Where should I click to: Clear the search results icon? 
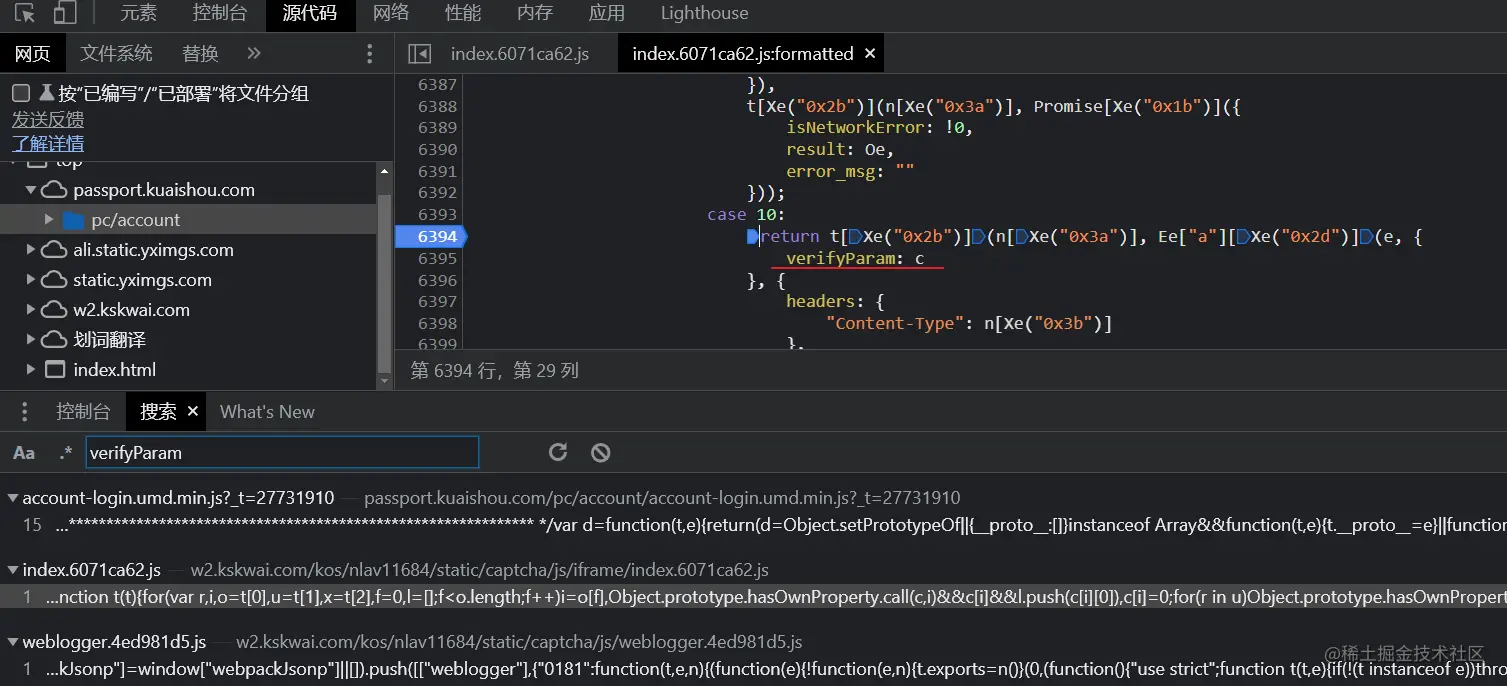[x=600, y=453]
